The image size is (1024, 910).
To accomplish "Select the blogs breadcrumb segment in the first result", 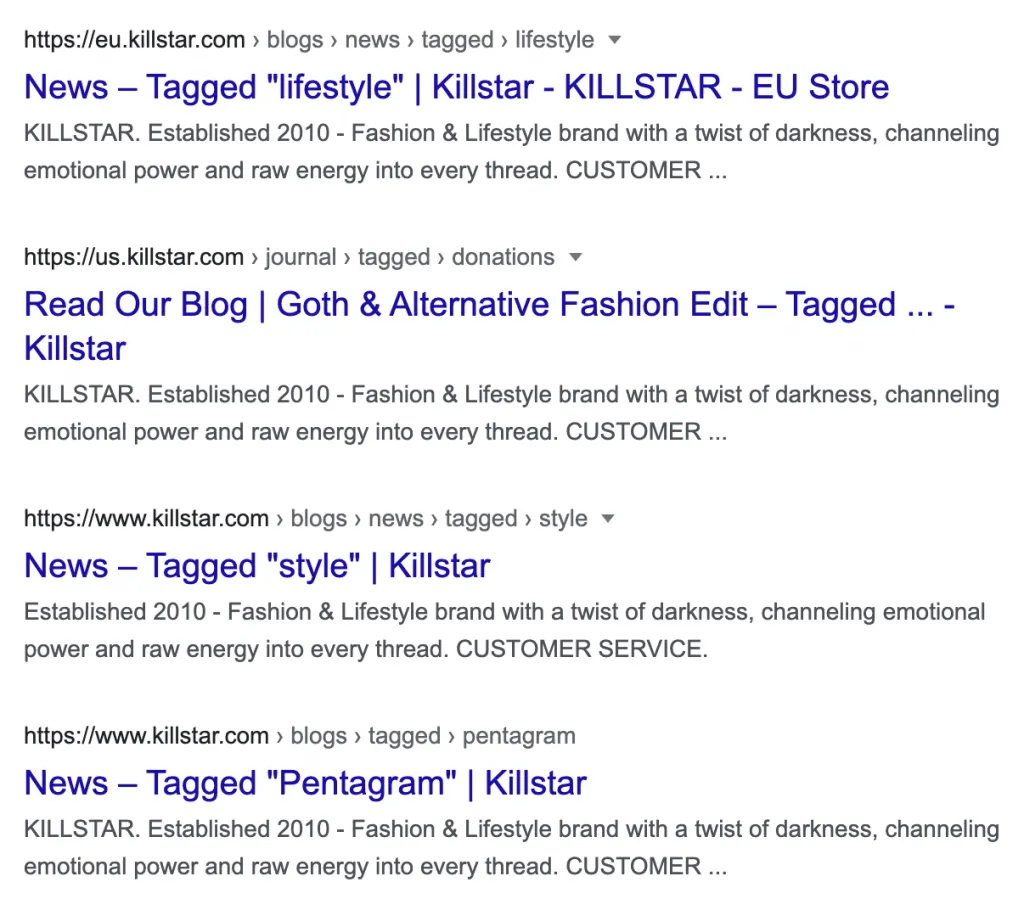I will pos(294,40).
